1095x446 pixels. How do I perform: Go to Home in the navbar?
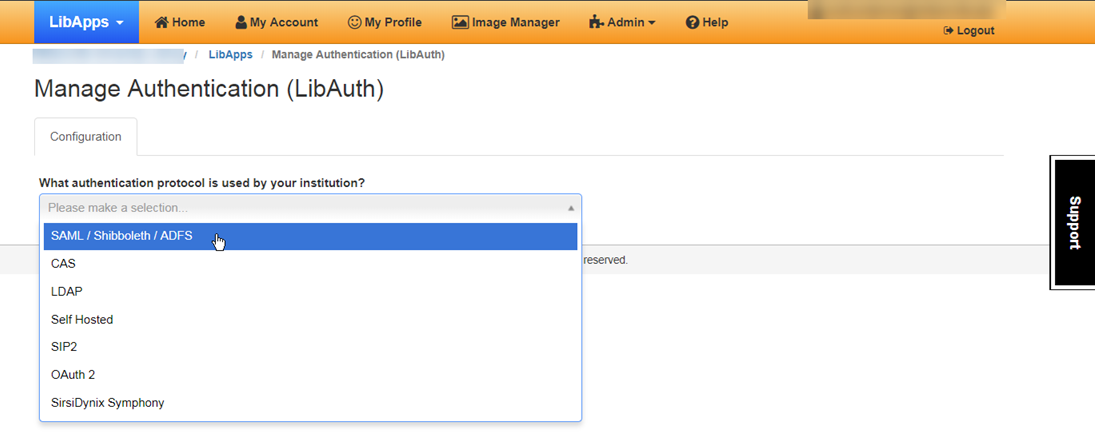pos(179,22)
